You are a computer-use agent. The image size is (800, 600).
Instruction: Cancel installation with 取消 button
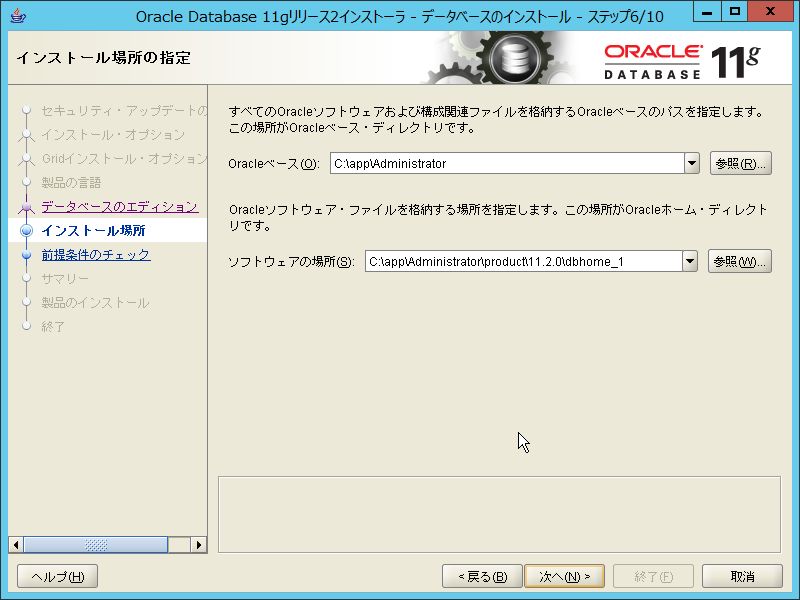pos(742,577)
